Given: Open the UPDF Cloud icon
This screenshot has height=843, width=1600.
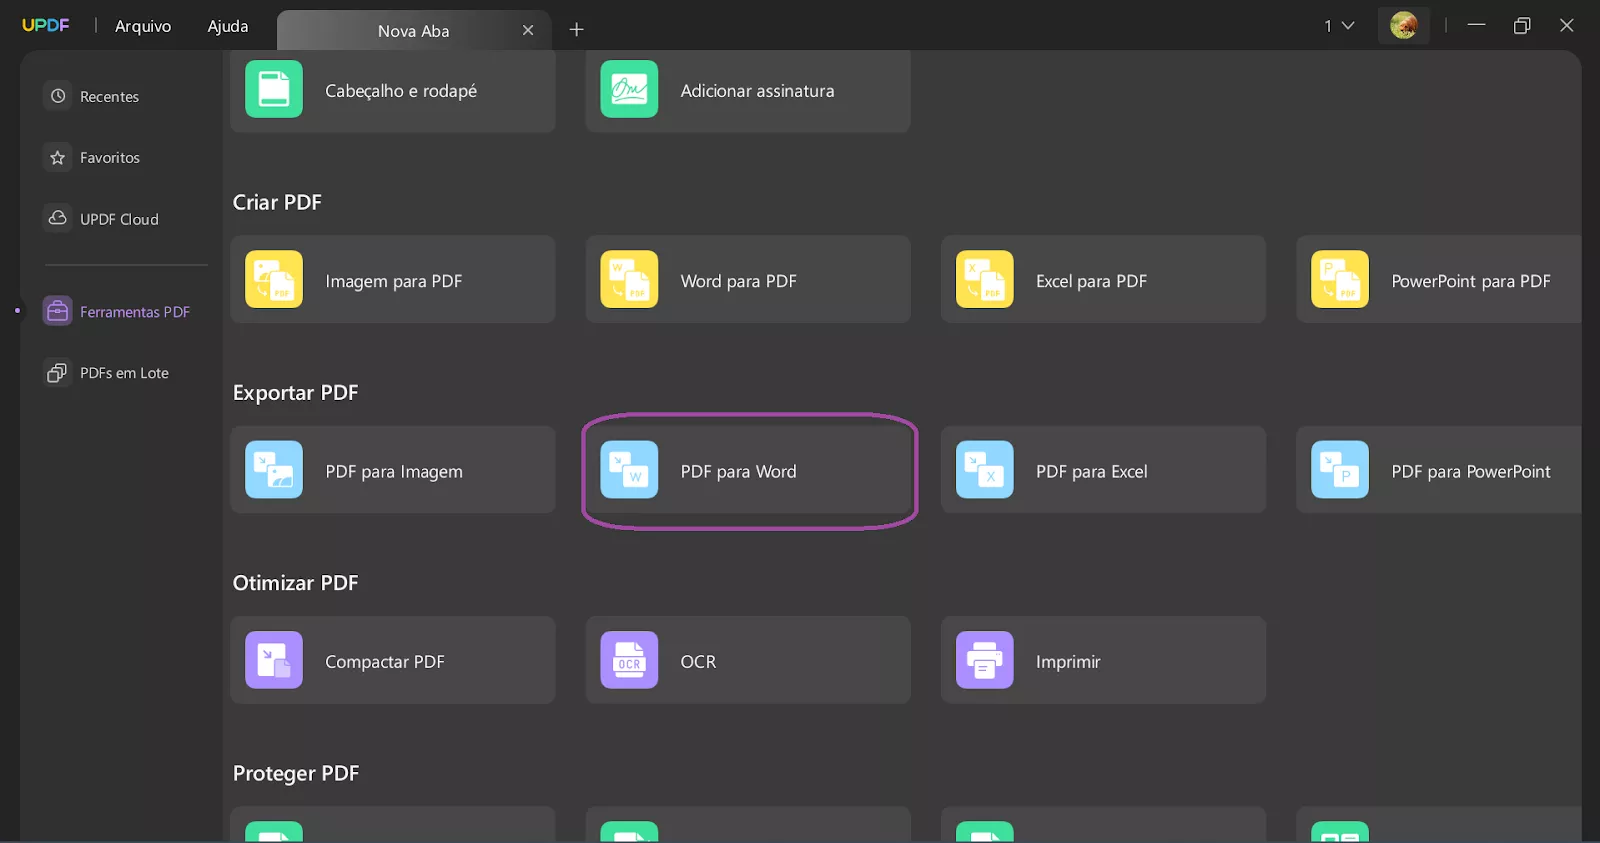Looking at the screenshot, I should [x=58, y=218].
